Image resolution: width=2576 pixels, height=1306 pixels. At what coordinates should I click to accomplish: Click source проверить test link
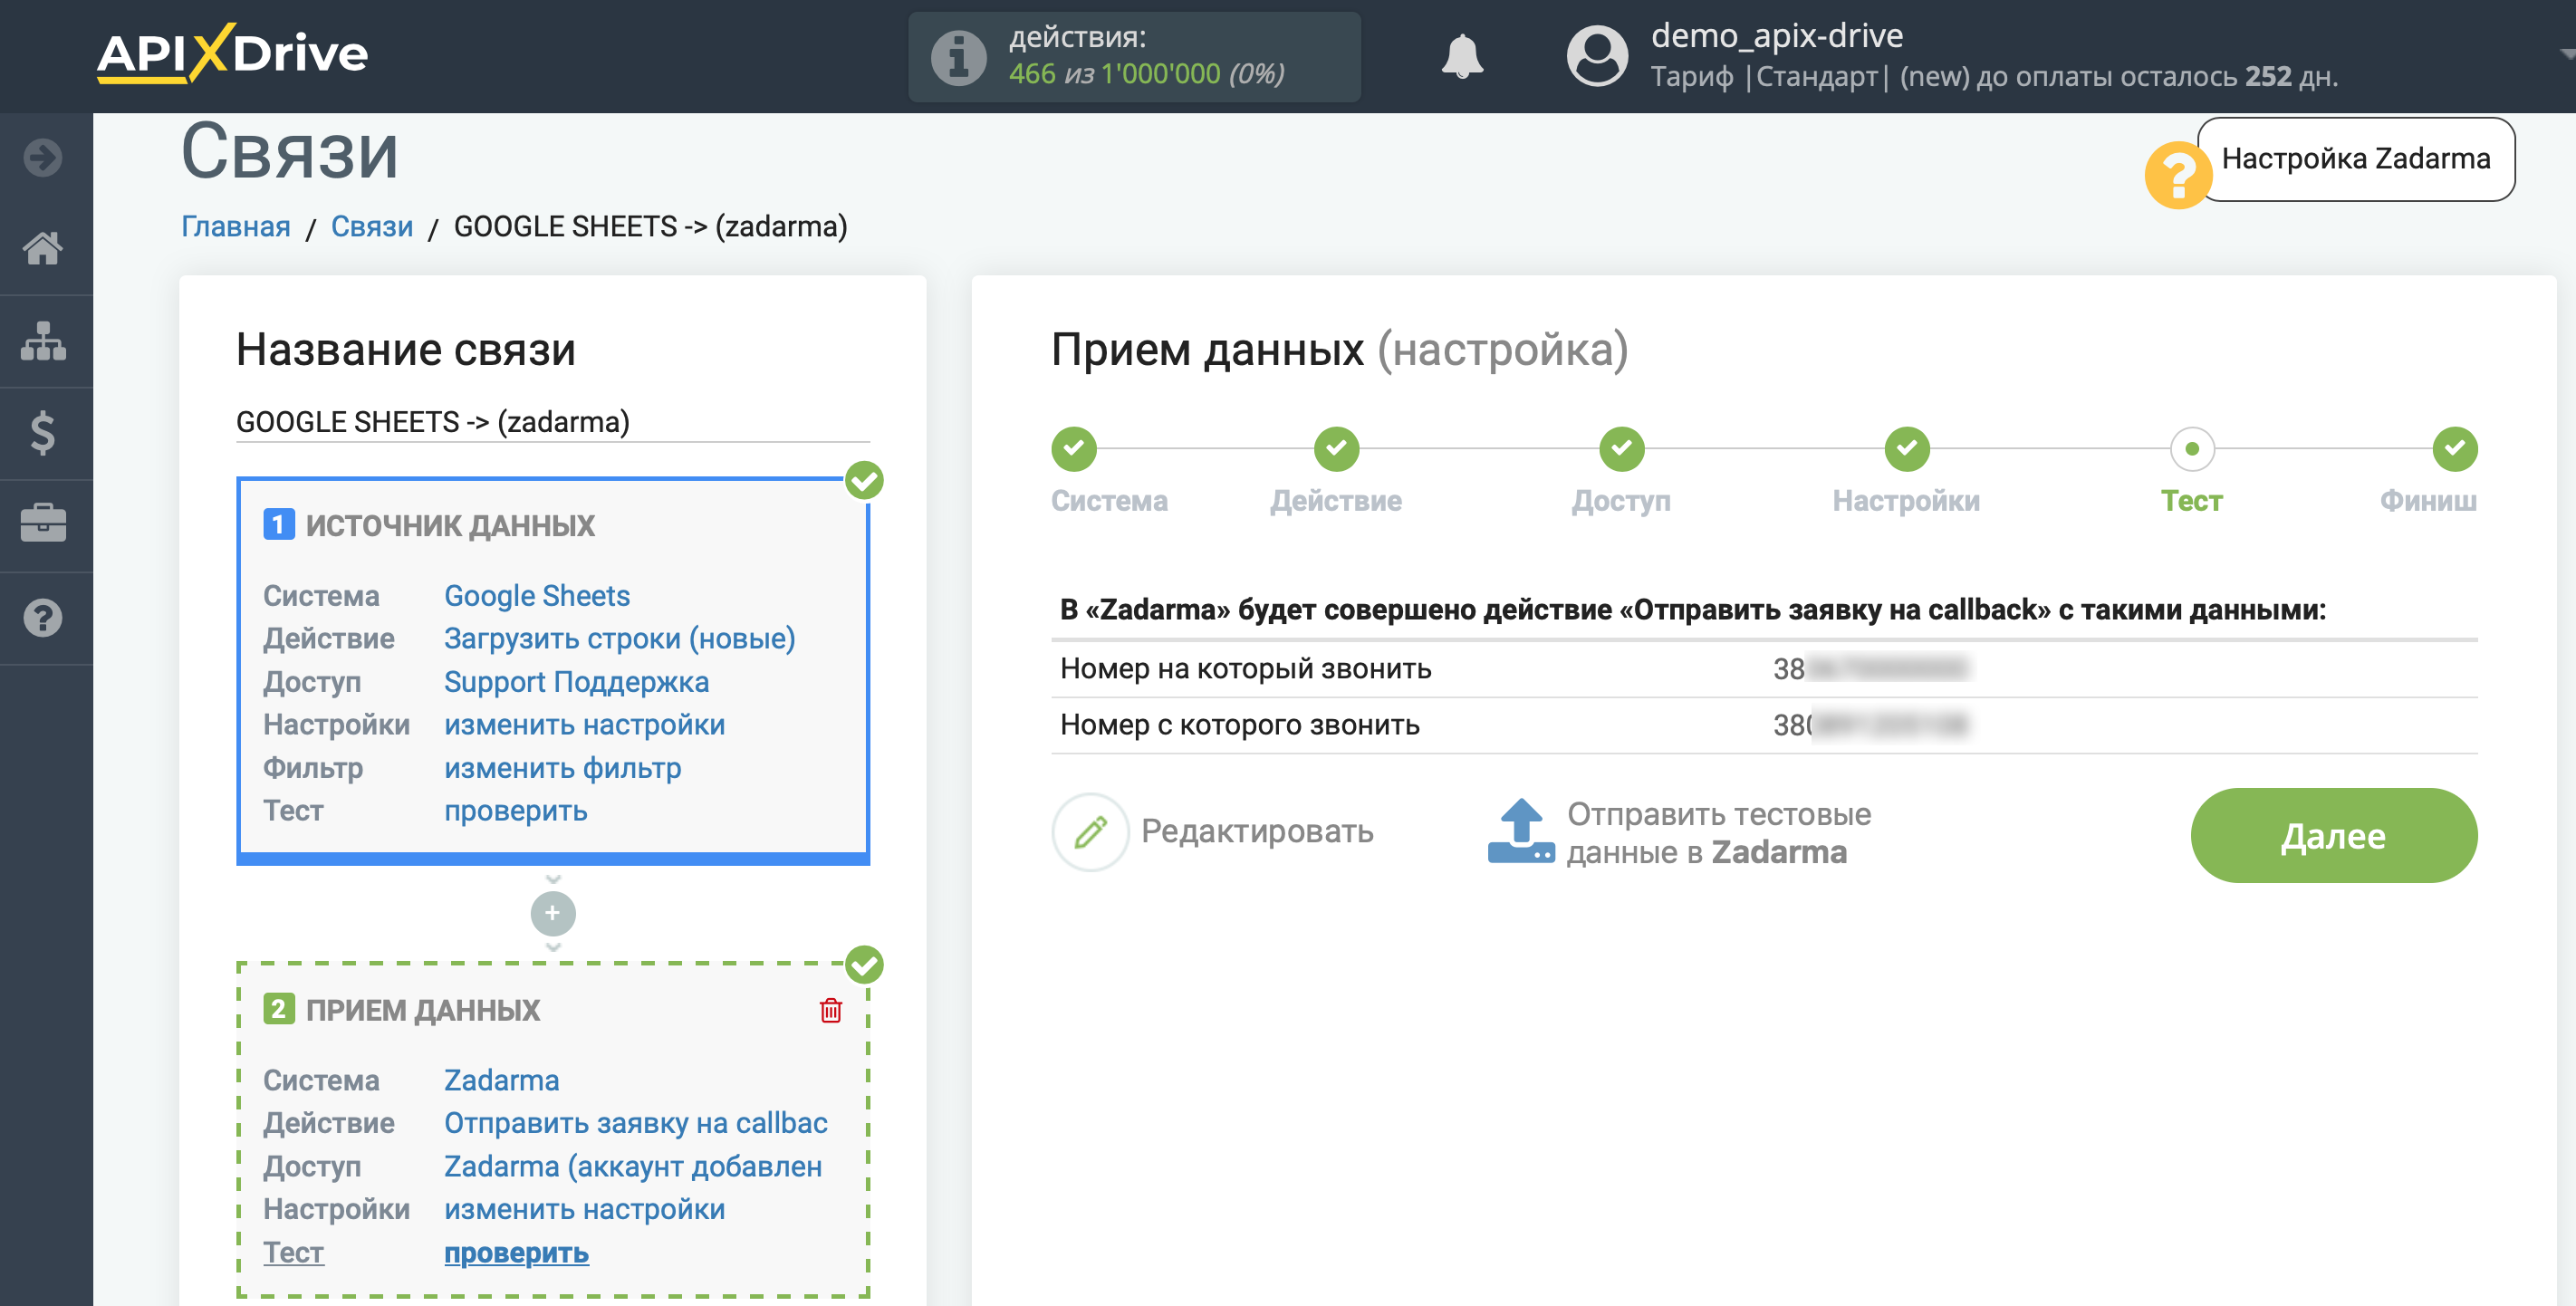coord(515,811)
